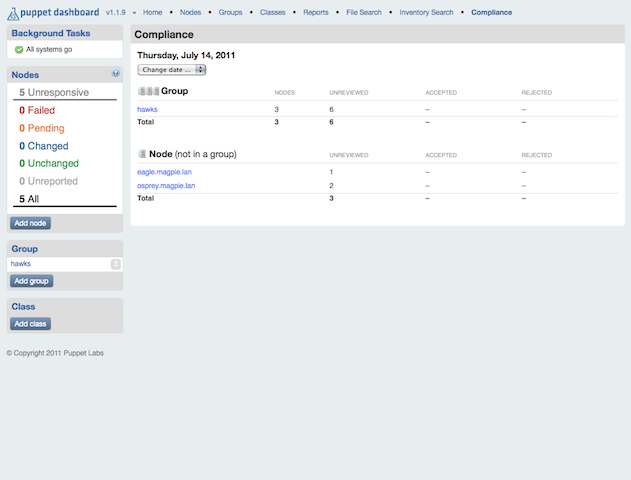
Task: Click the Add class button
Action: (31, 324)
